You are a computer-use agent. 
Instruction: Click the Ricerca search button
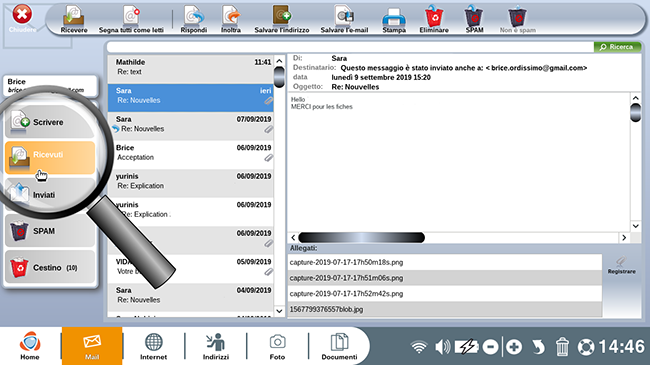[617, 47]
